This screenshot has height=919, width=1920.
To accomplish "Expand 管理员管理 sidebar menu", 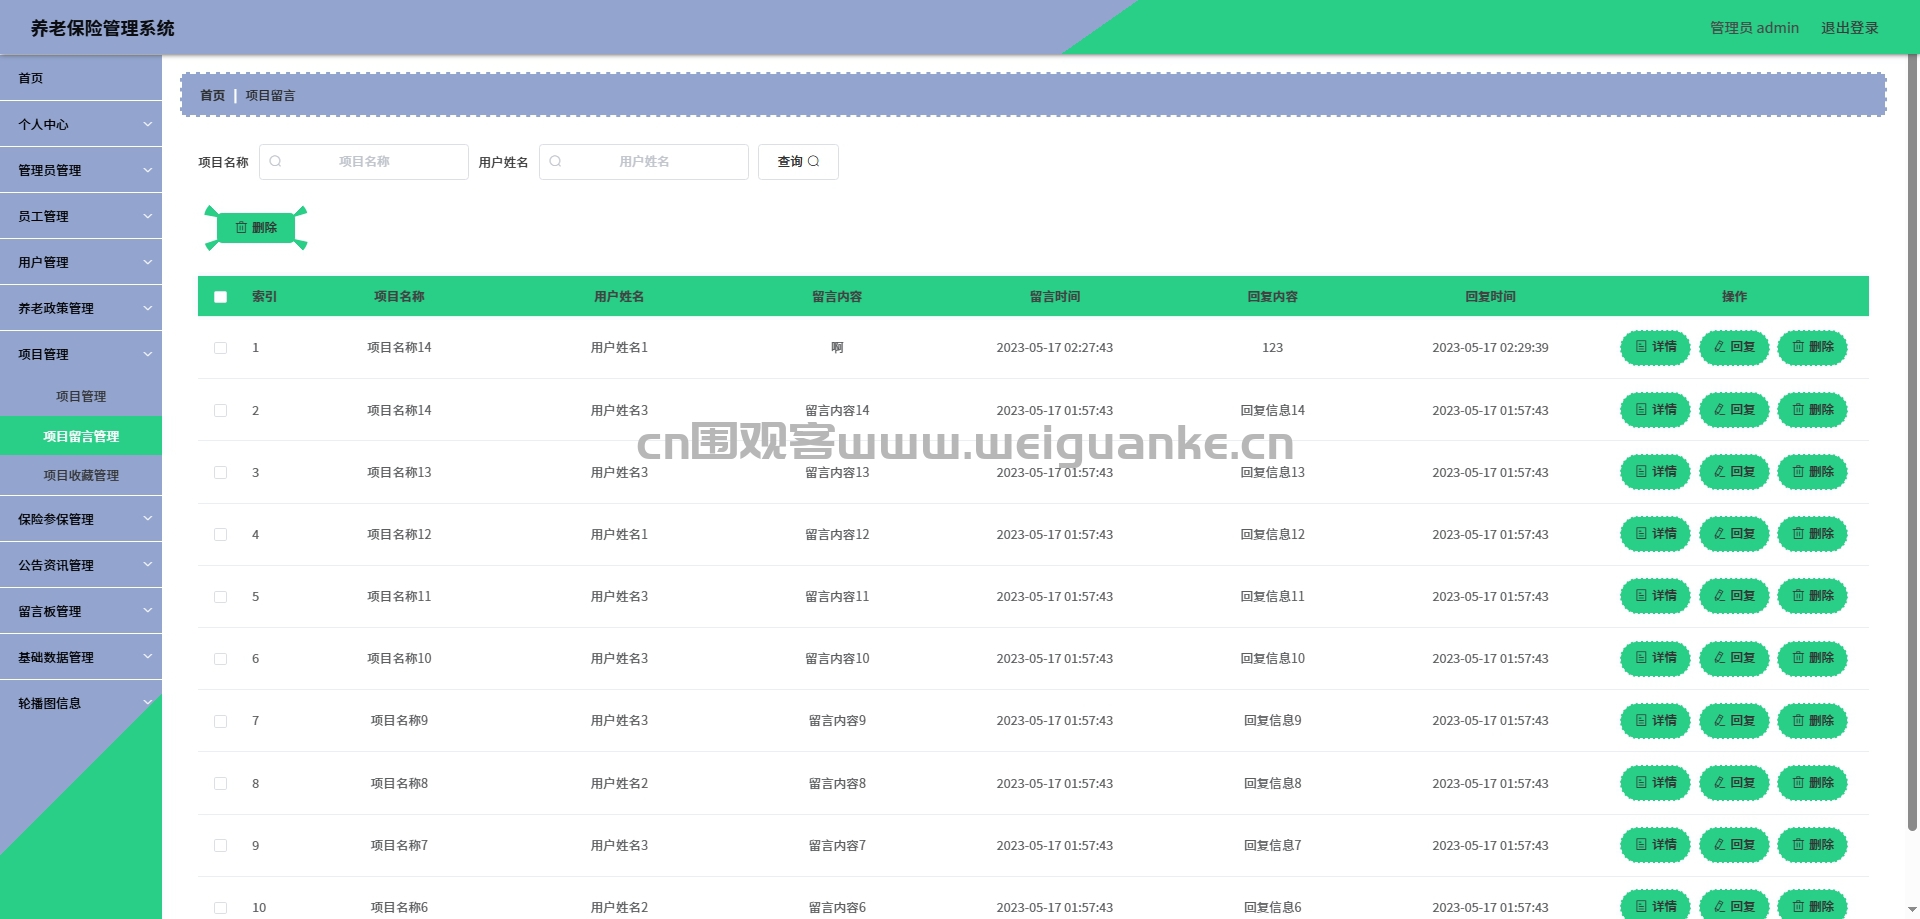I will pyautogui.click(x=81, y=170).
